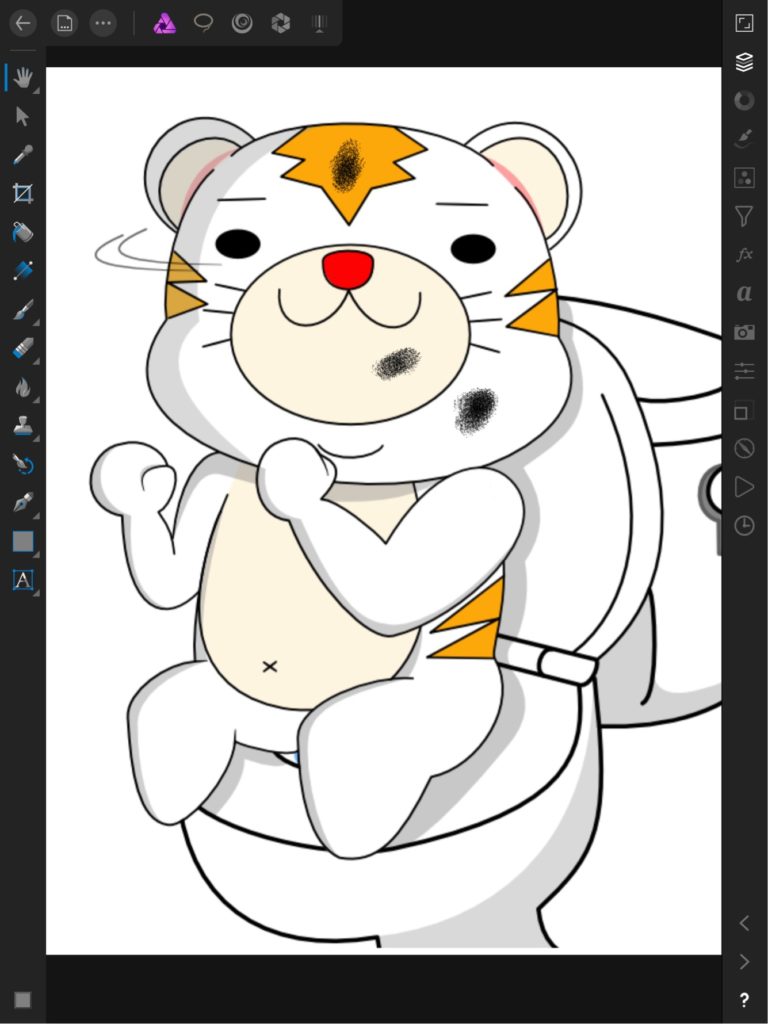The image size is (768, 1024).
Task: Tap the gray rectangle shape tool swatch
Action: pyautogui.click(x=22, y=541)
